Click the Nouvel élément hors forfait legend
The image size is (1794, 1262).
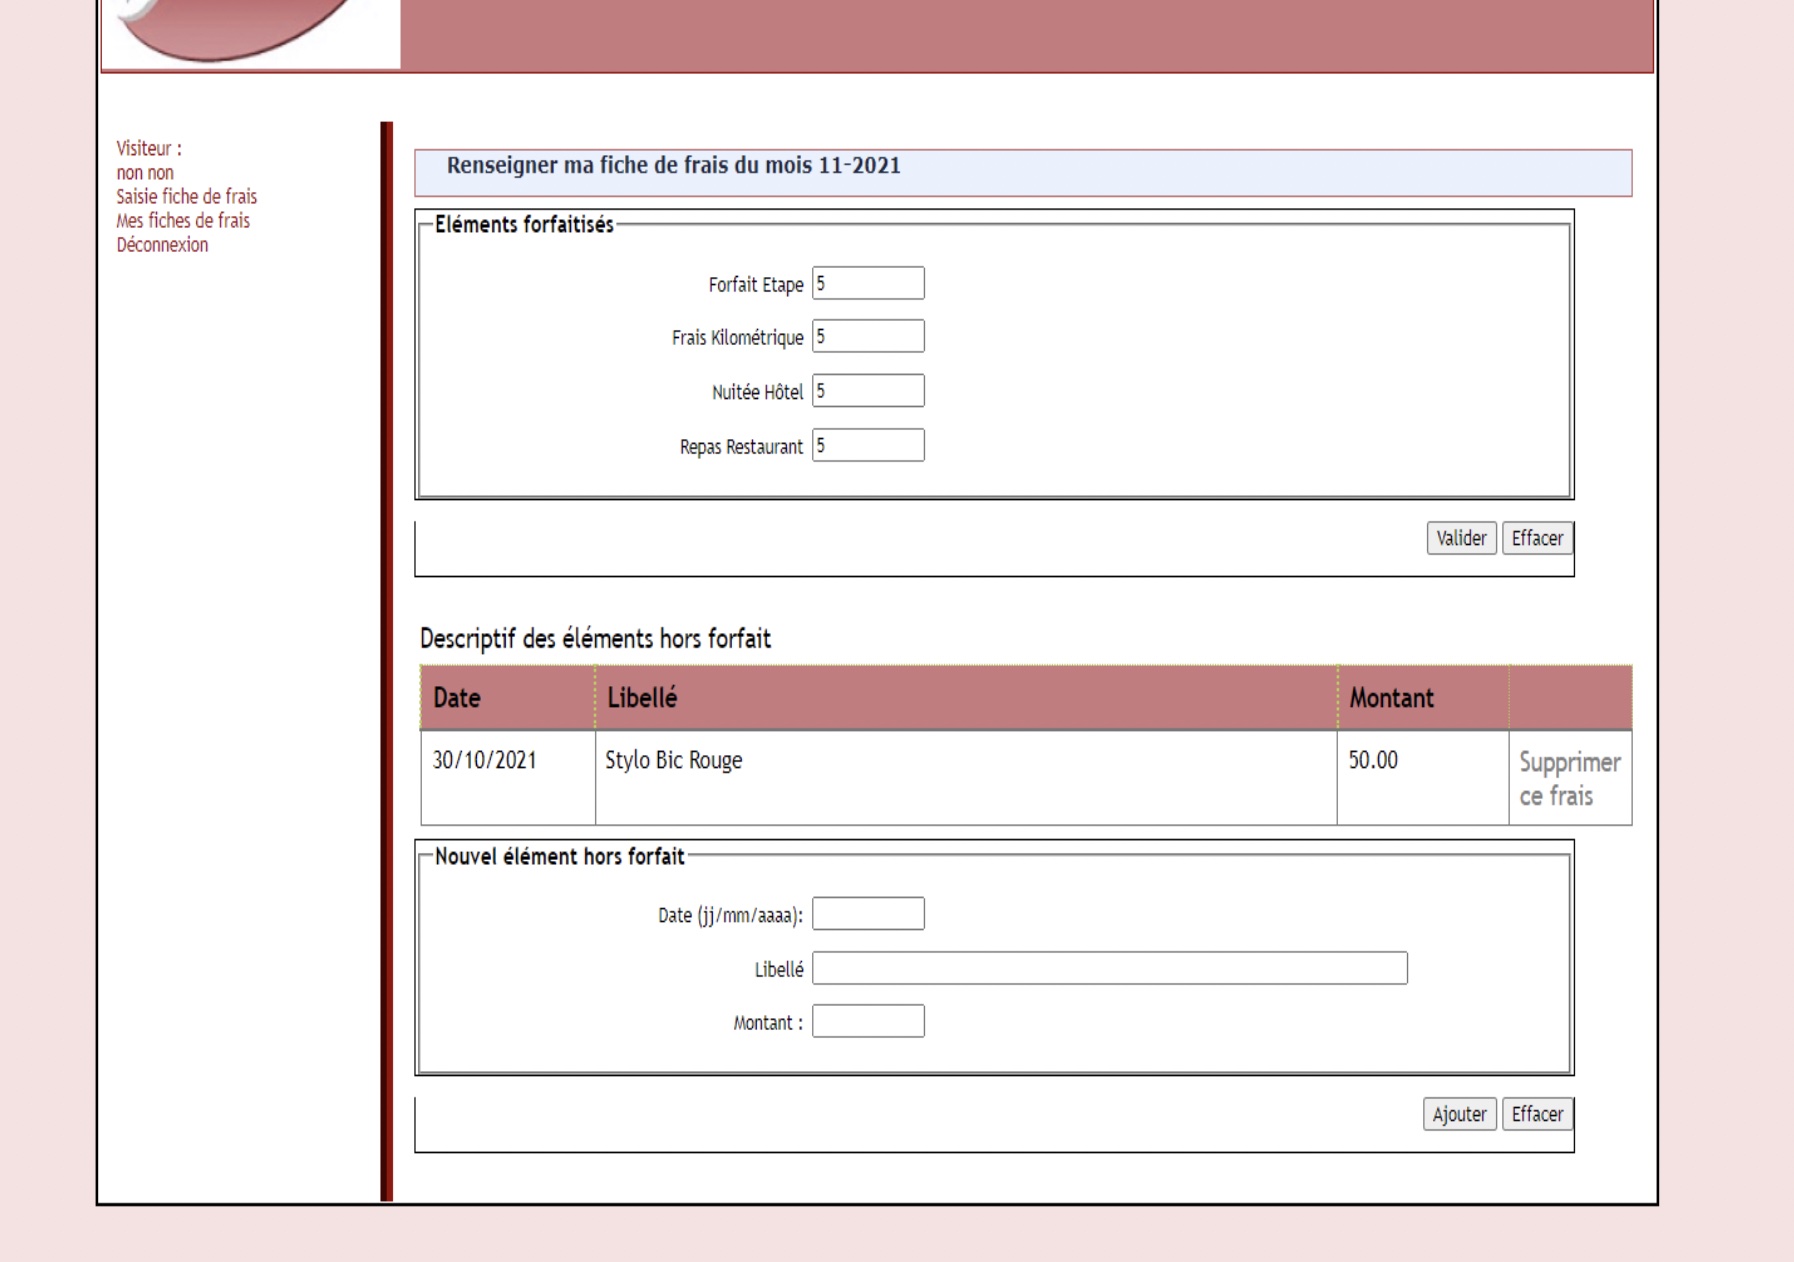click(x=560, y=857)
